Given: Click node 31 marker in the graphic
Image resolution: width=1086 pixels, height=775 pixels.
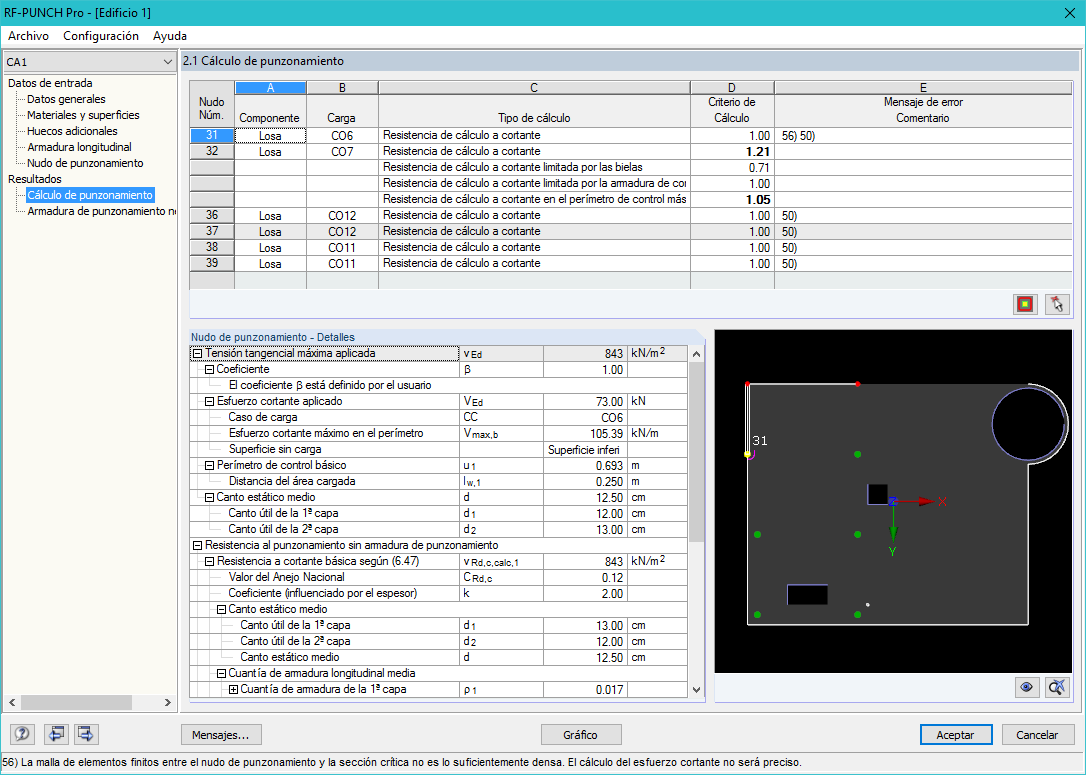Looking at the screenshot, I should 747,454.
